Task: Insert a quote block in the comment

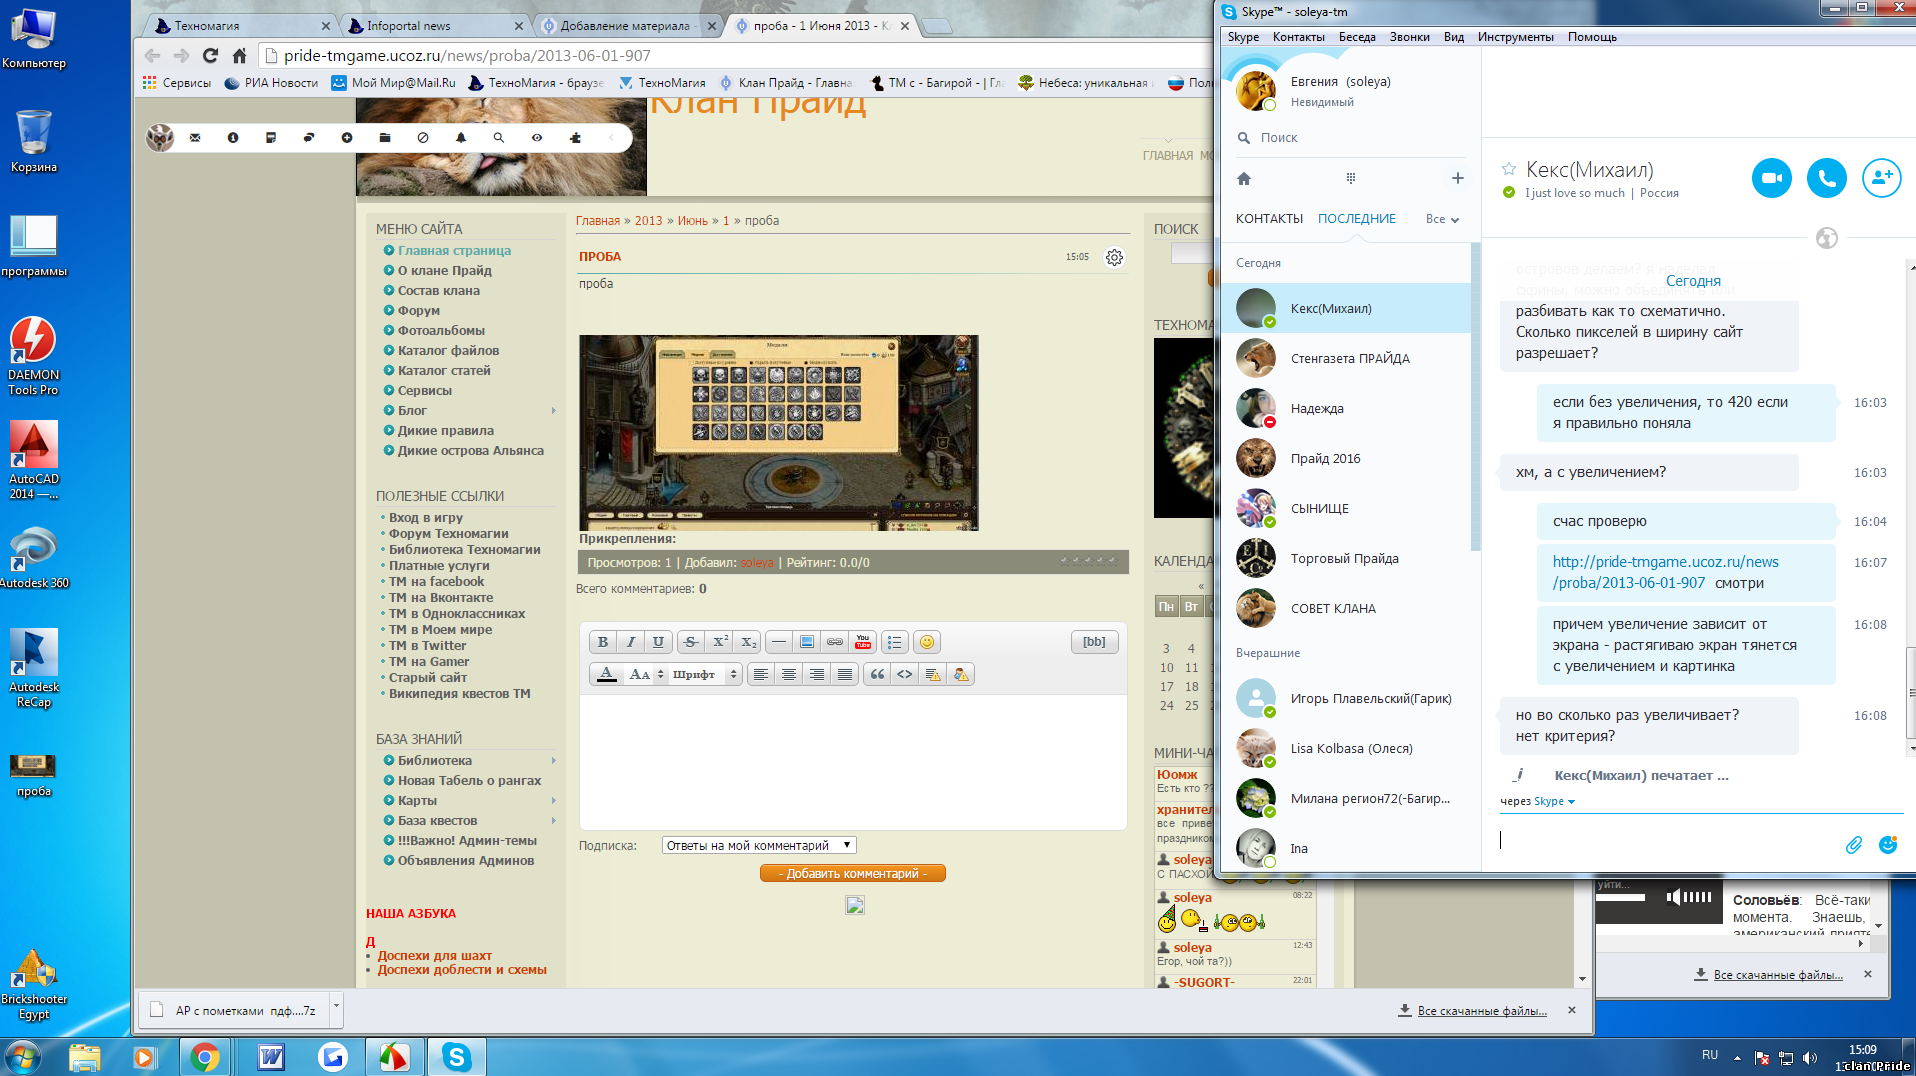Action: point(877,674)
